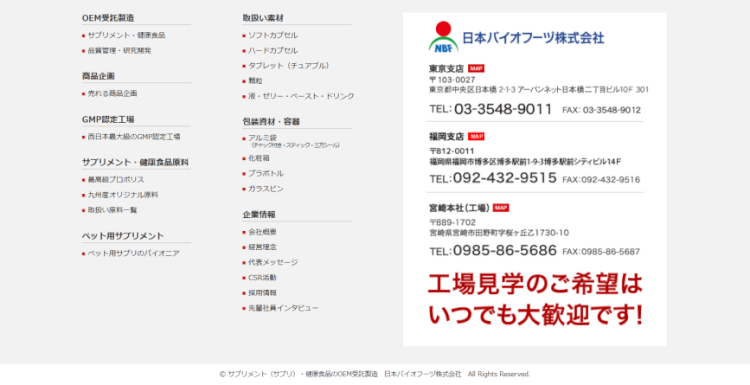Go to 採用情報 page
Viewport: 750px width, 385px height.
tap(262, 293)
